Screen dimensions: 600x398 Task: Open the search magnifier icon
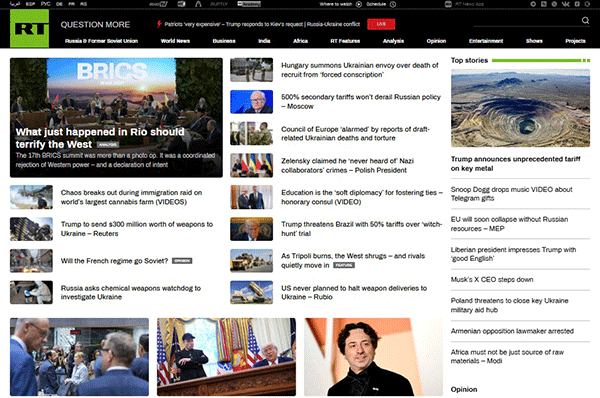(585, 20)
